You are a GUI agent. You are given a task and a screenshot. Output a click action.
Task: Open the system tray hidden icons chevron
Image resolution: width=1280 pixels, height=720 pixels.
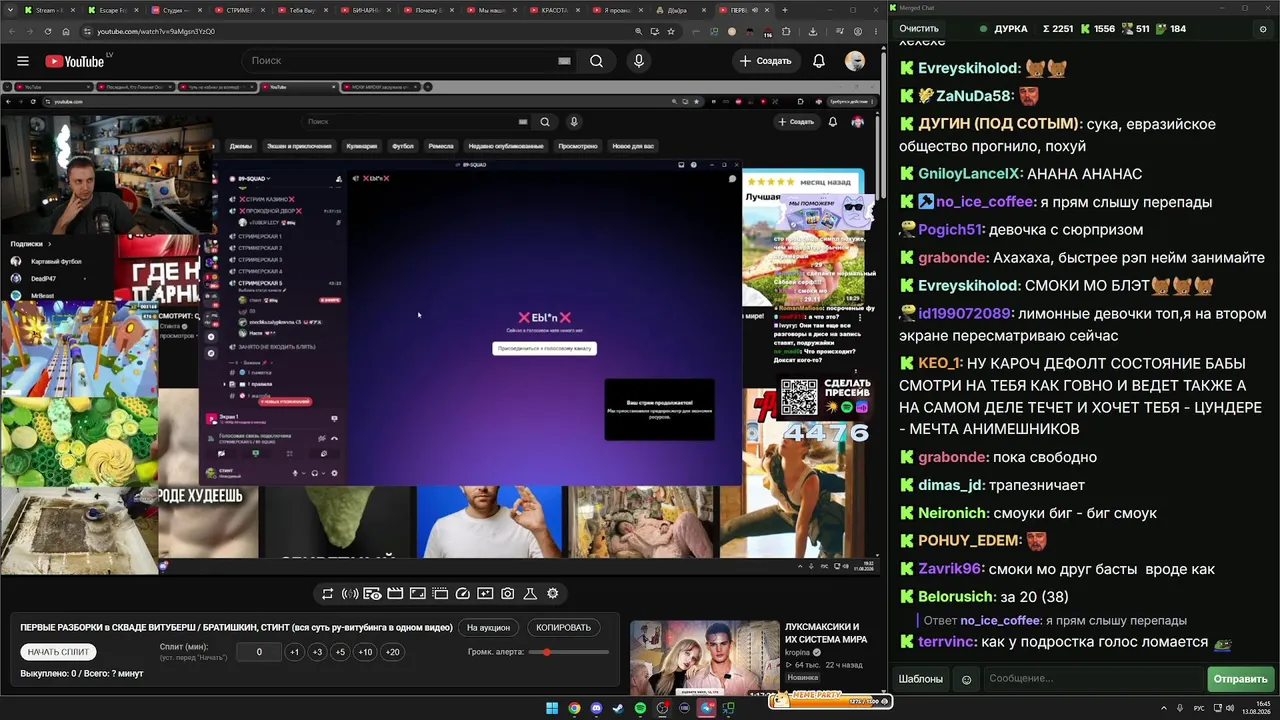coord(1165,708)
